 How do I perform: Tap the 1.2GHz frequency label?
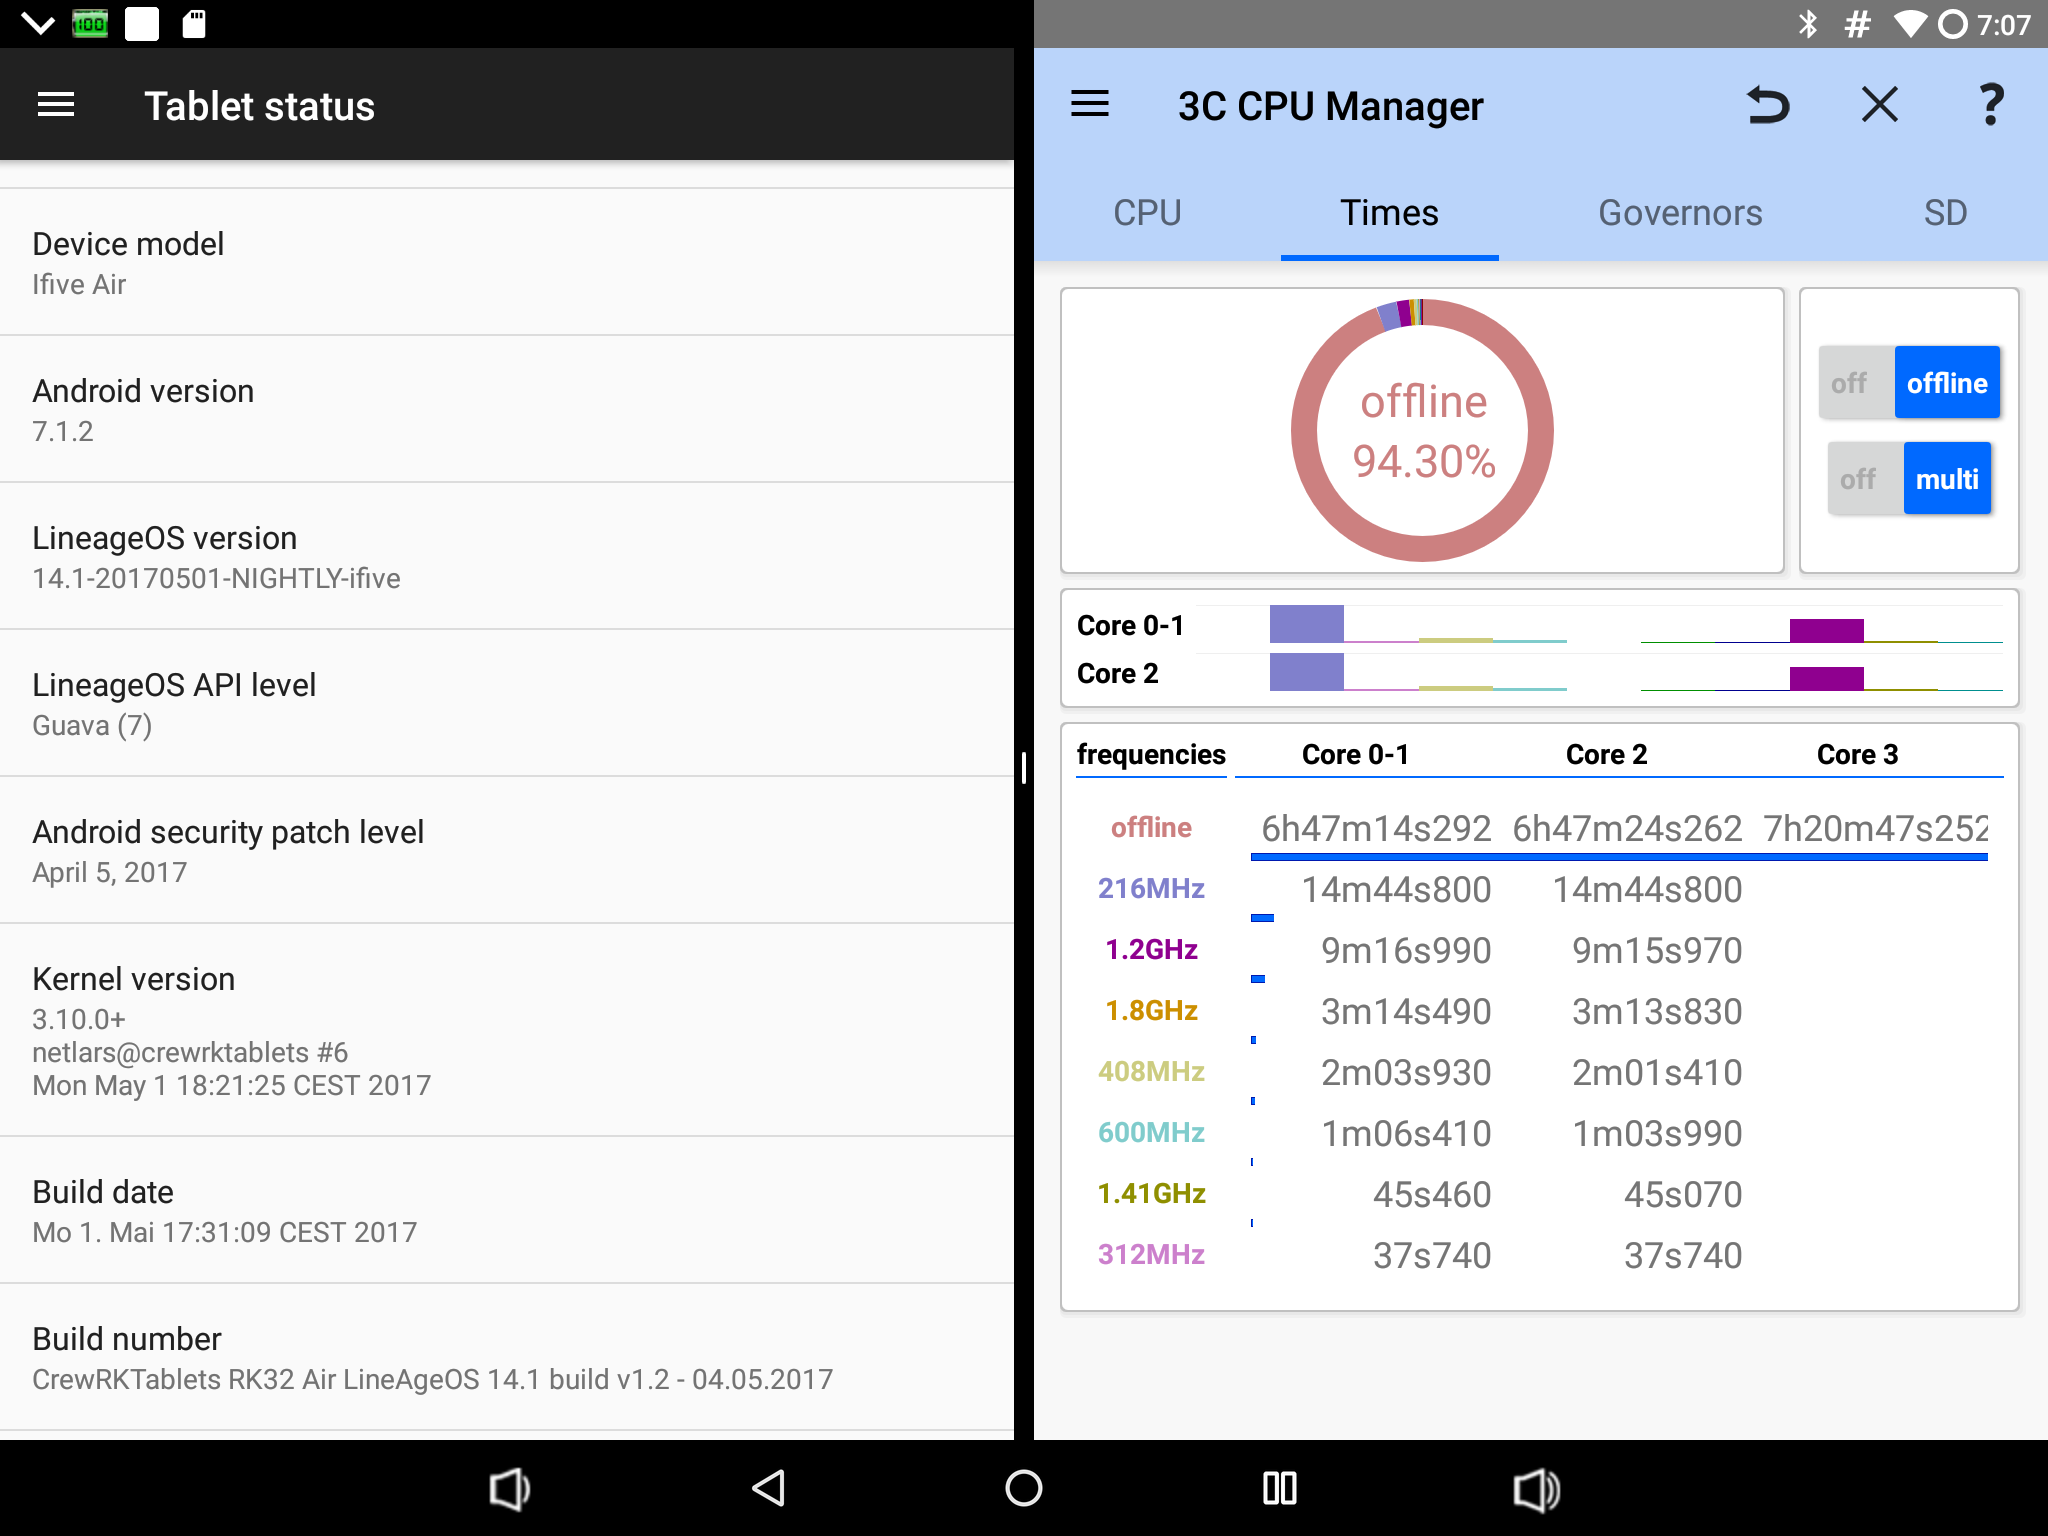(x=1151, y=950)
